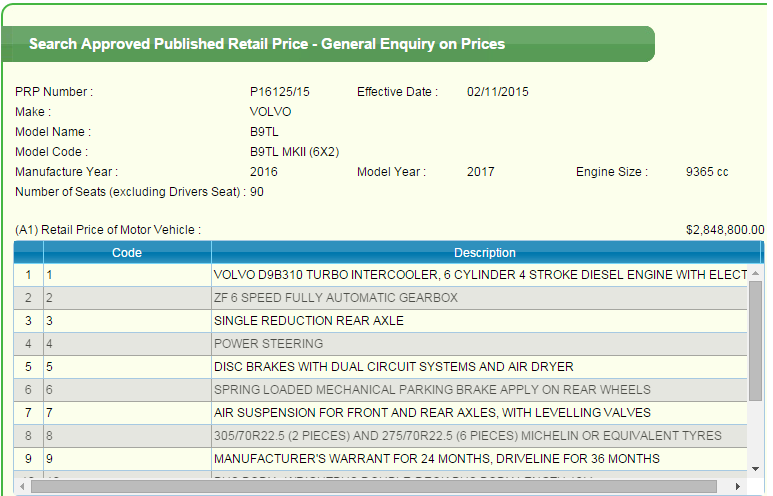This screenshot has height=496, width=773.
Task: Click the Manufacture Year label
Action: click(67, 172)
